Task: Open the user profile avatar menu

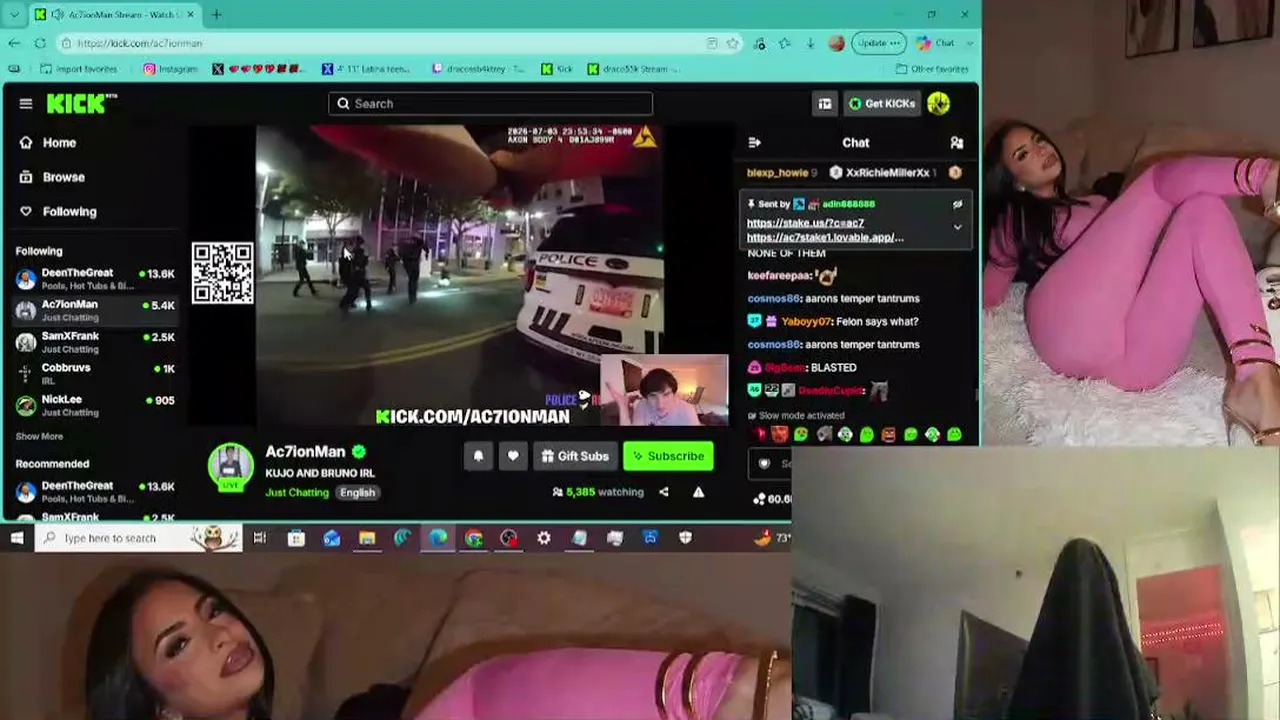Action: tap(938, 103)
